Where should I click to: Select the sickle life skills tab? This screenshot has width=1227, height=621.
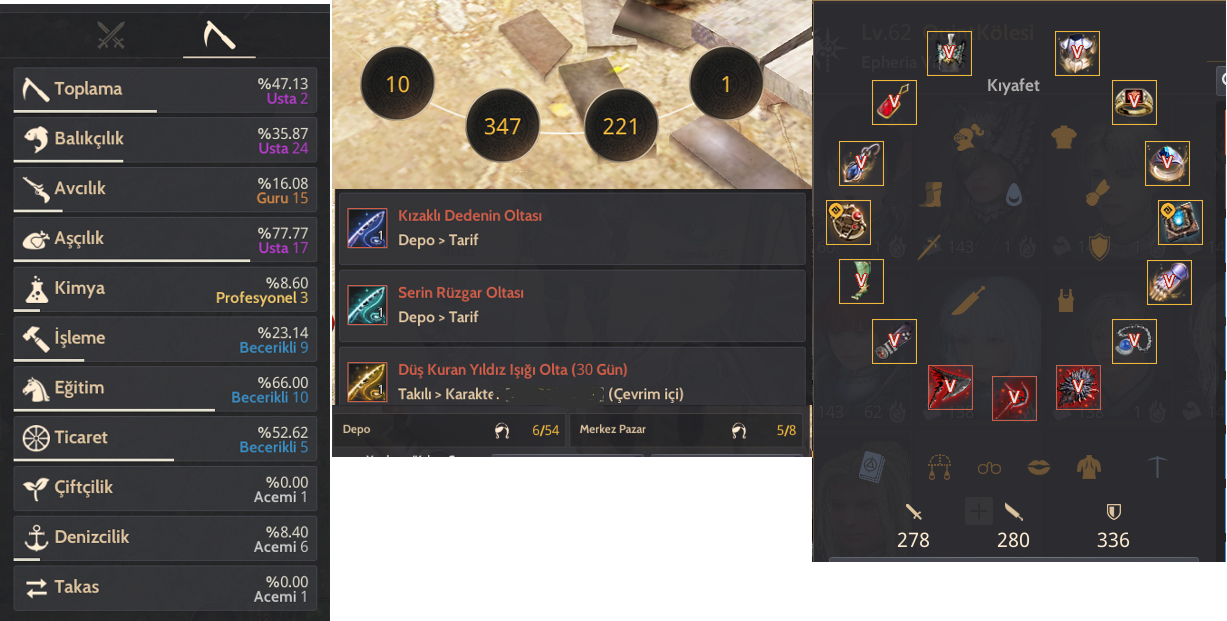tap(219, 36)
